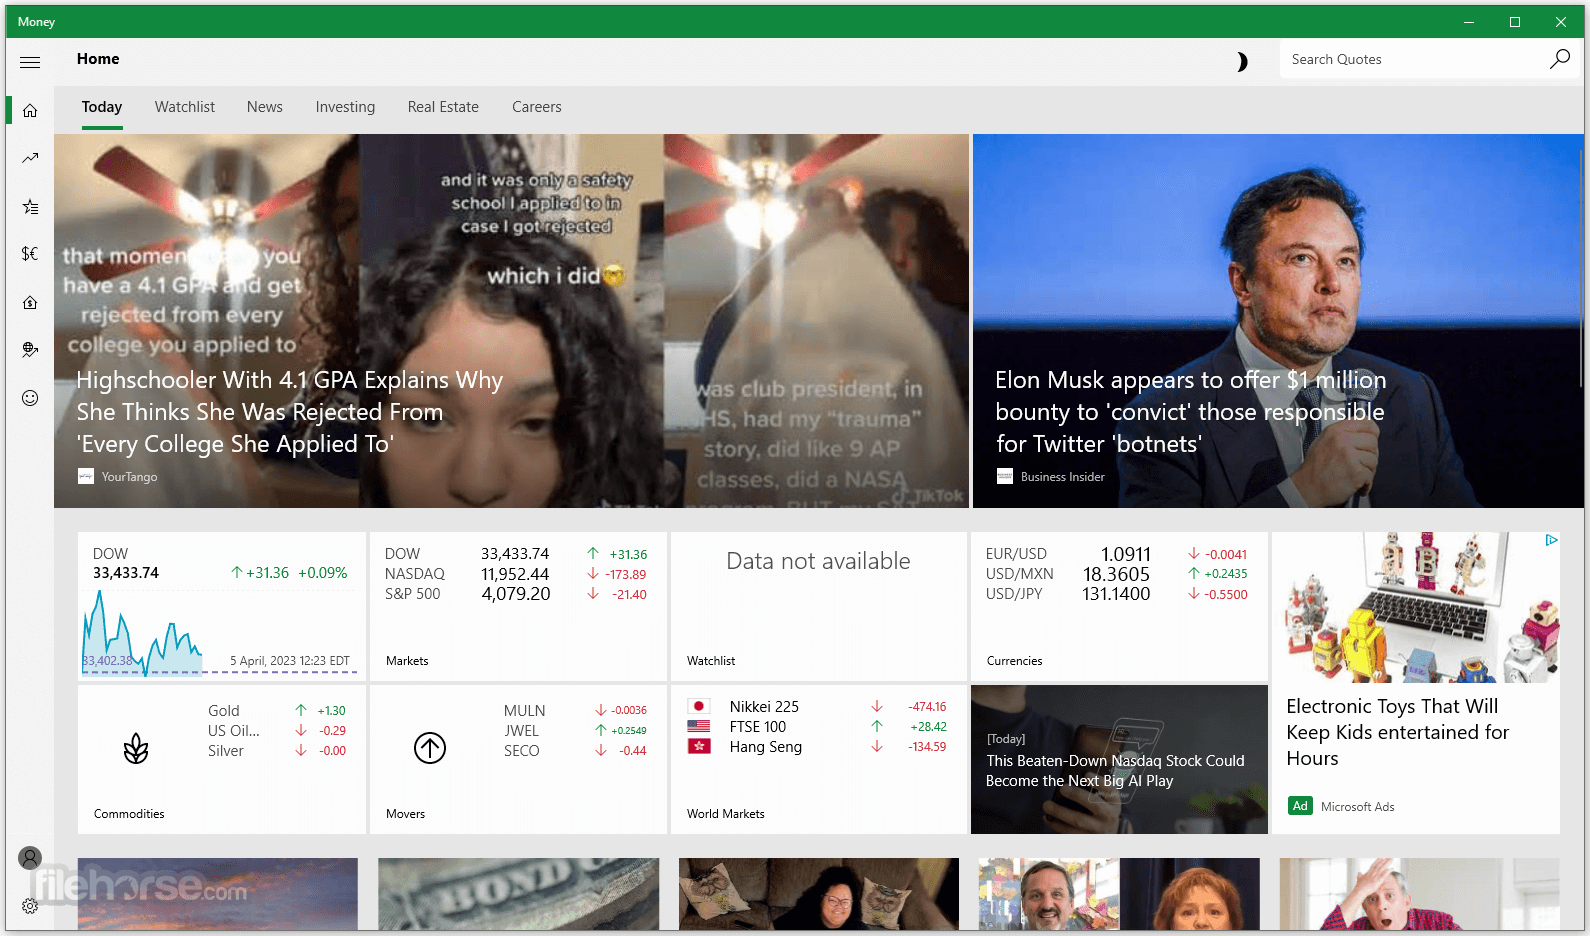This screenshot has height=936, width=1590.
Task: Click MULN in Movers tile
Action: click(x=525, y=711)
